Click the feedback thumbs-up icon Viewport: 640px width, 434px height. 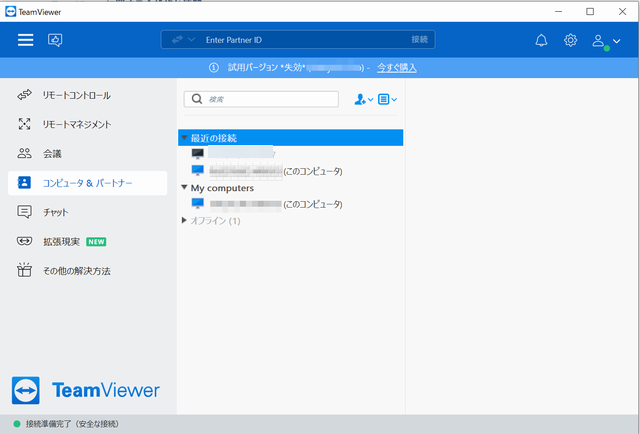[55, 40]
